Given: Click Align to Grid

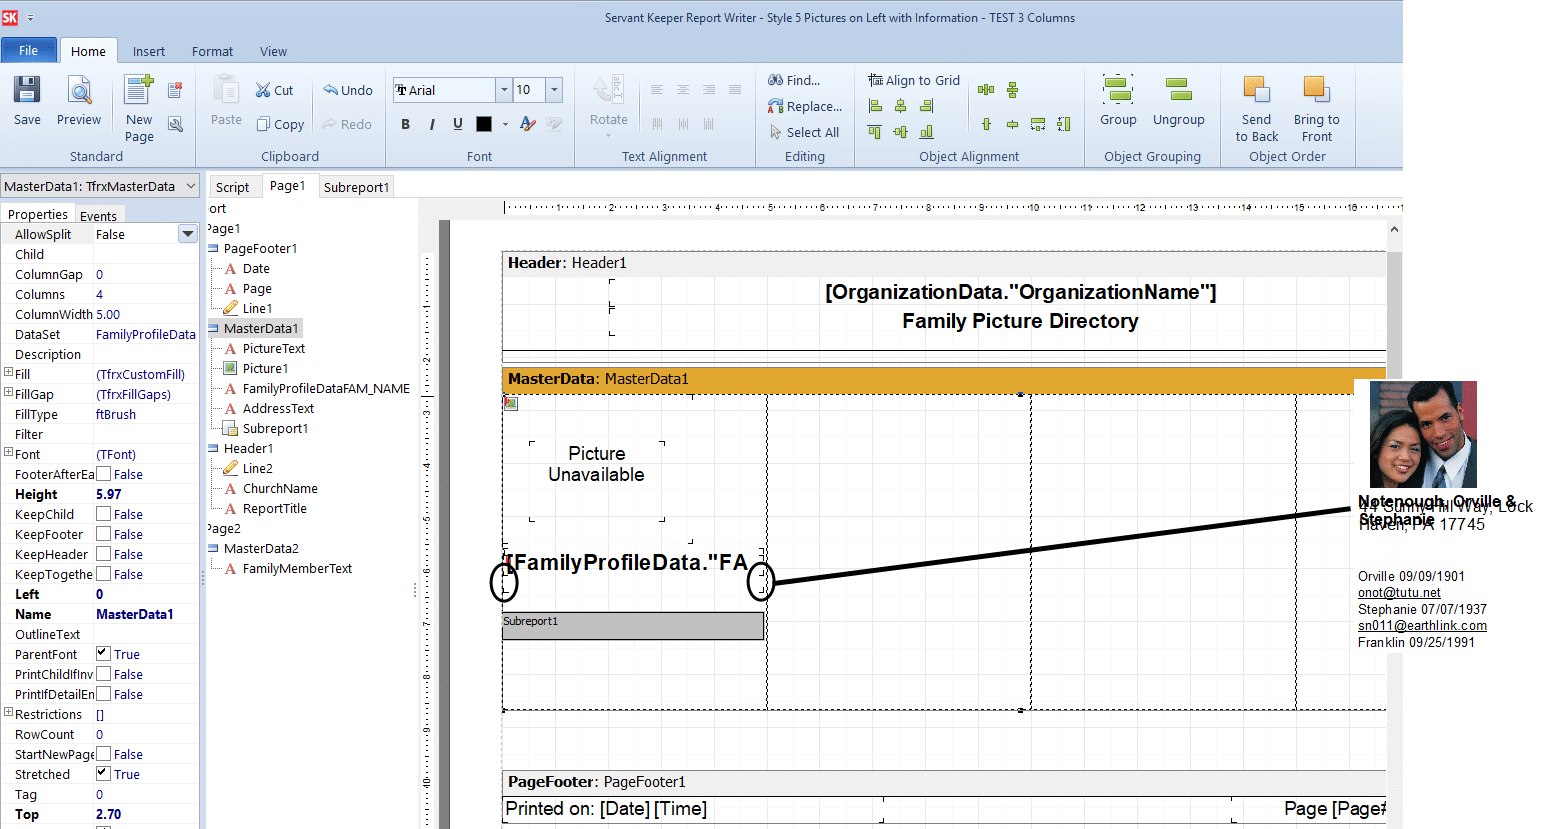Looking at the screenshot, I should [914, 80].
